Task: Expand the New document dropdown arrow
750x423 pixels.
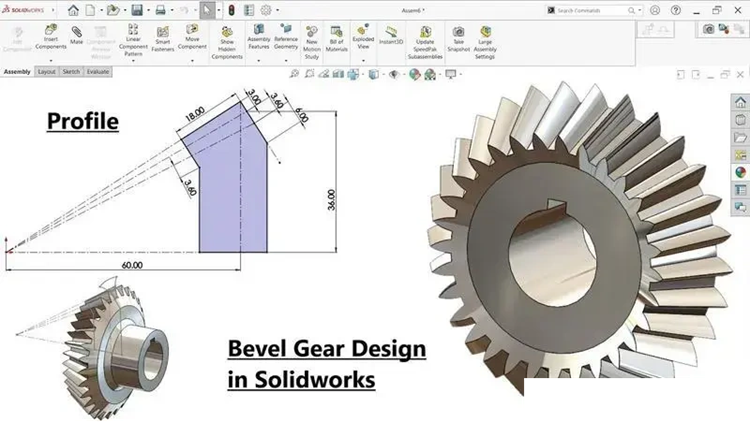Action: (101, 10)
